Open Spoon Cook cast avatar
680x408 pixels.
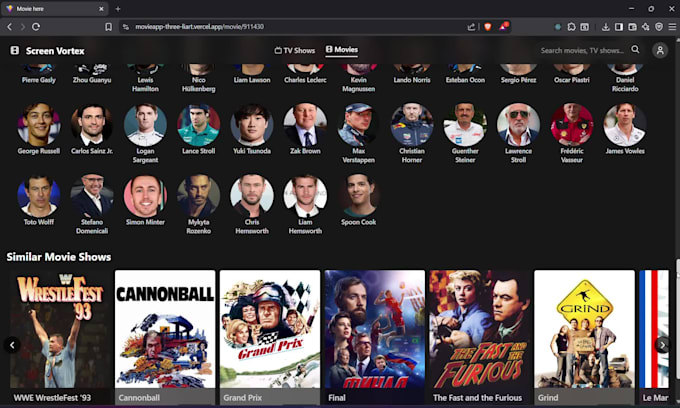pyautogui.click(x=359, y=195)
